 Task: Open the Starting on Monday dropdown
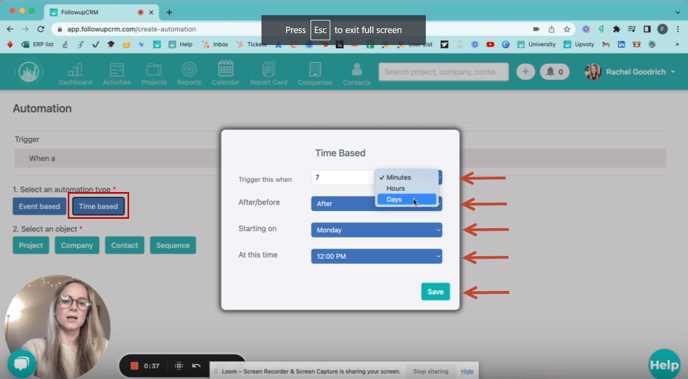point(376,230)
